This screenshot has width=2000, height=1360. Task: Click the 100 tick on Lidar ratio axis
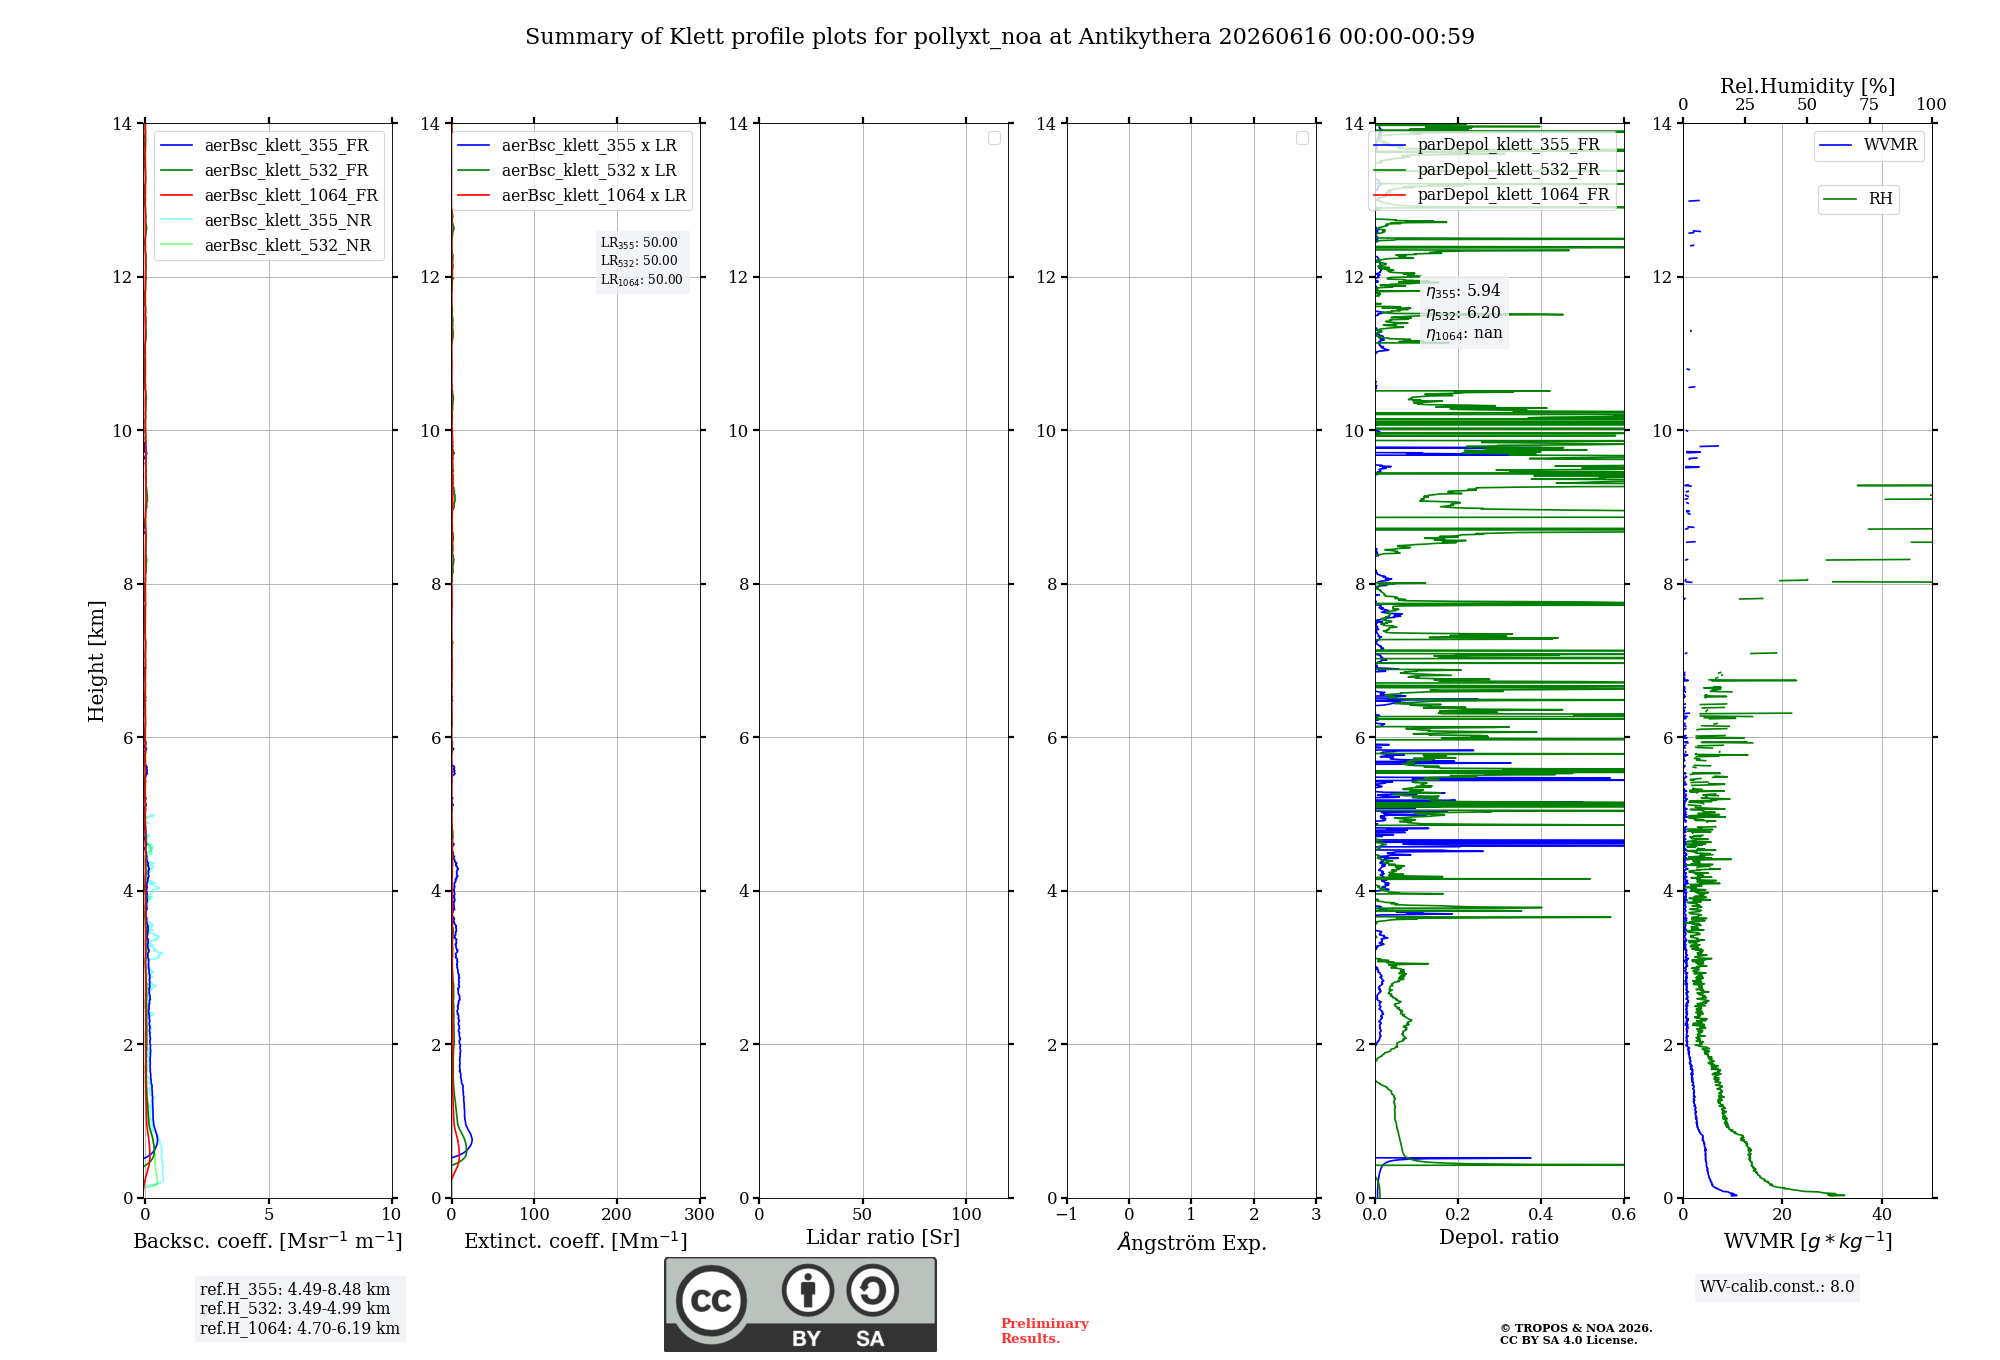pyautogui.click(x=966, y=1215)
